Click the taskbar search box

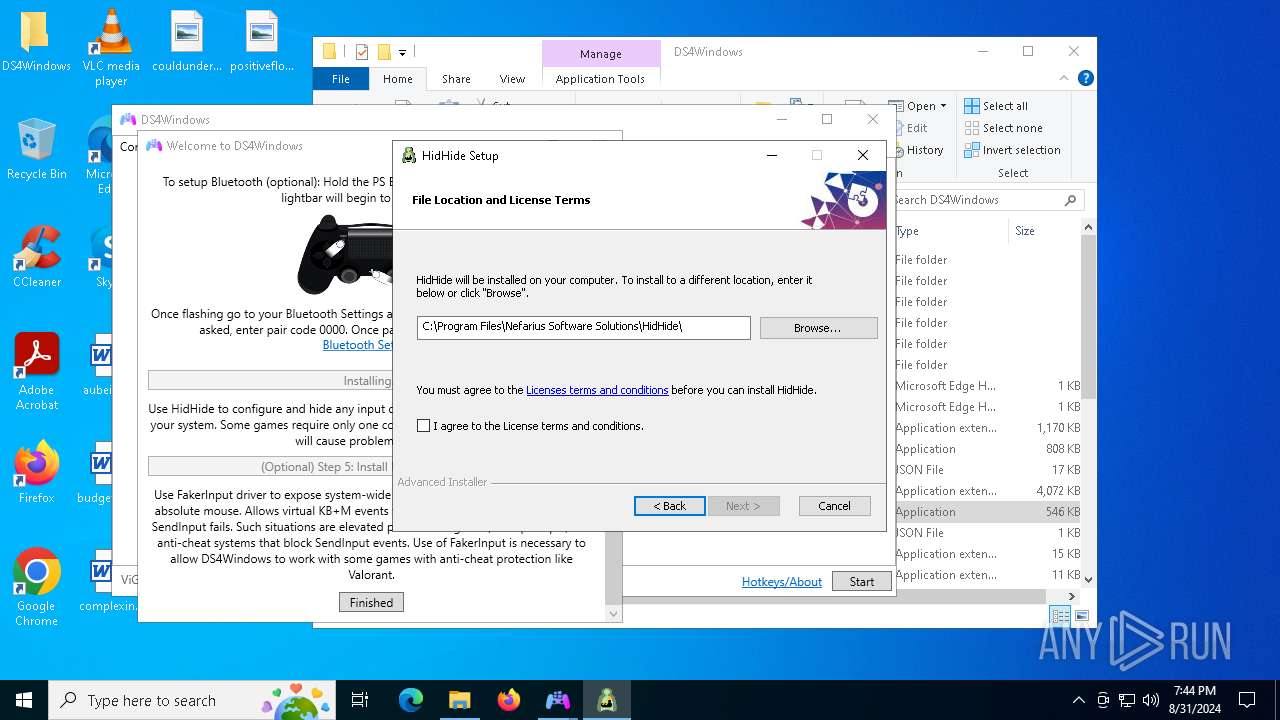[x=194, y=700]
